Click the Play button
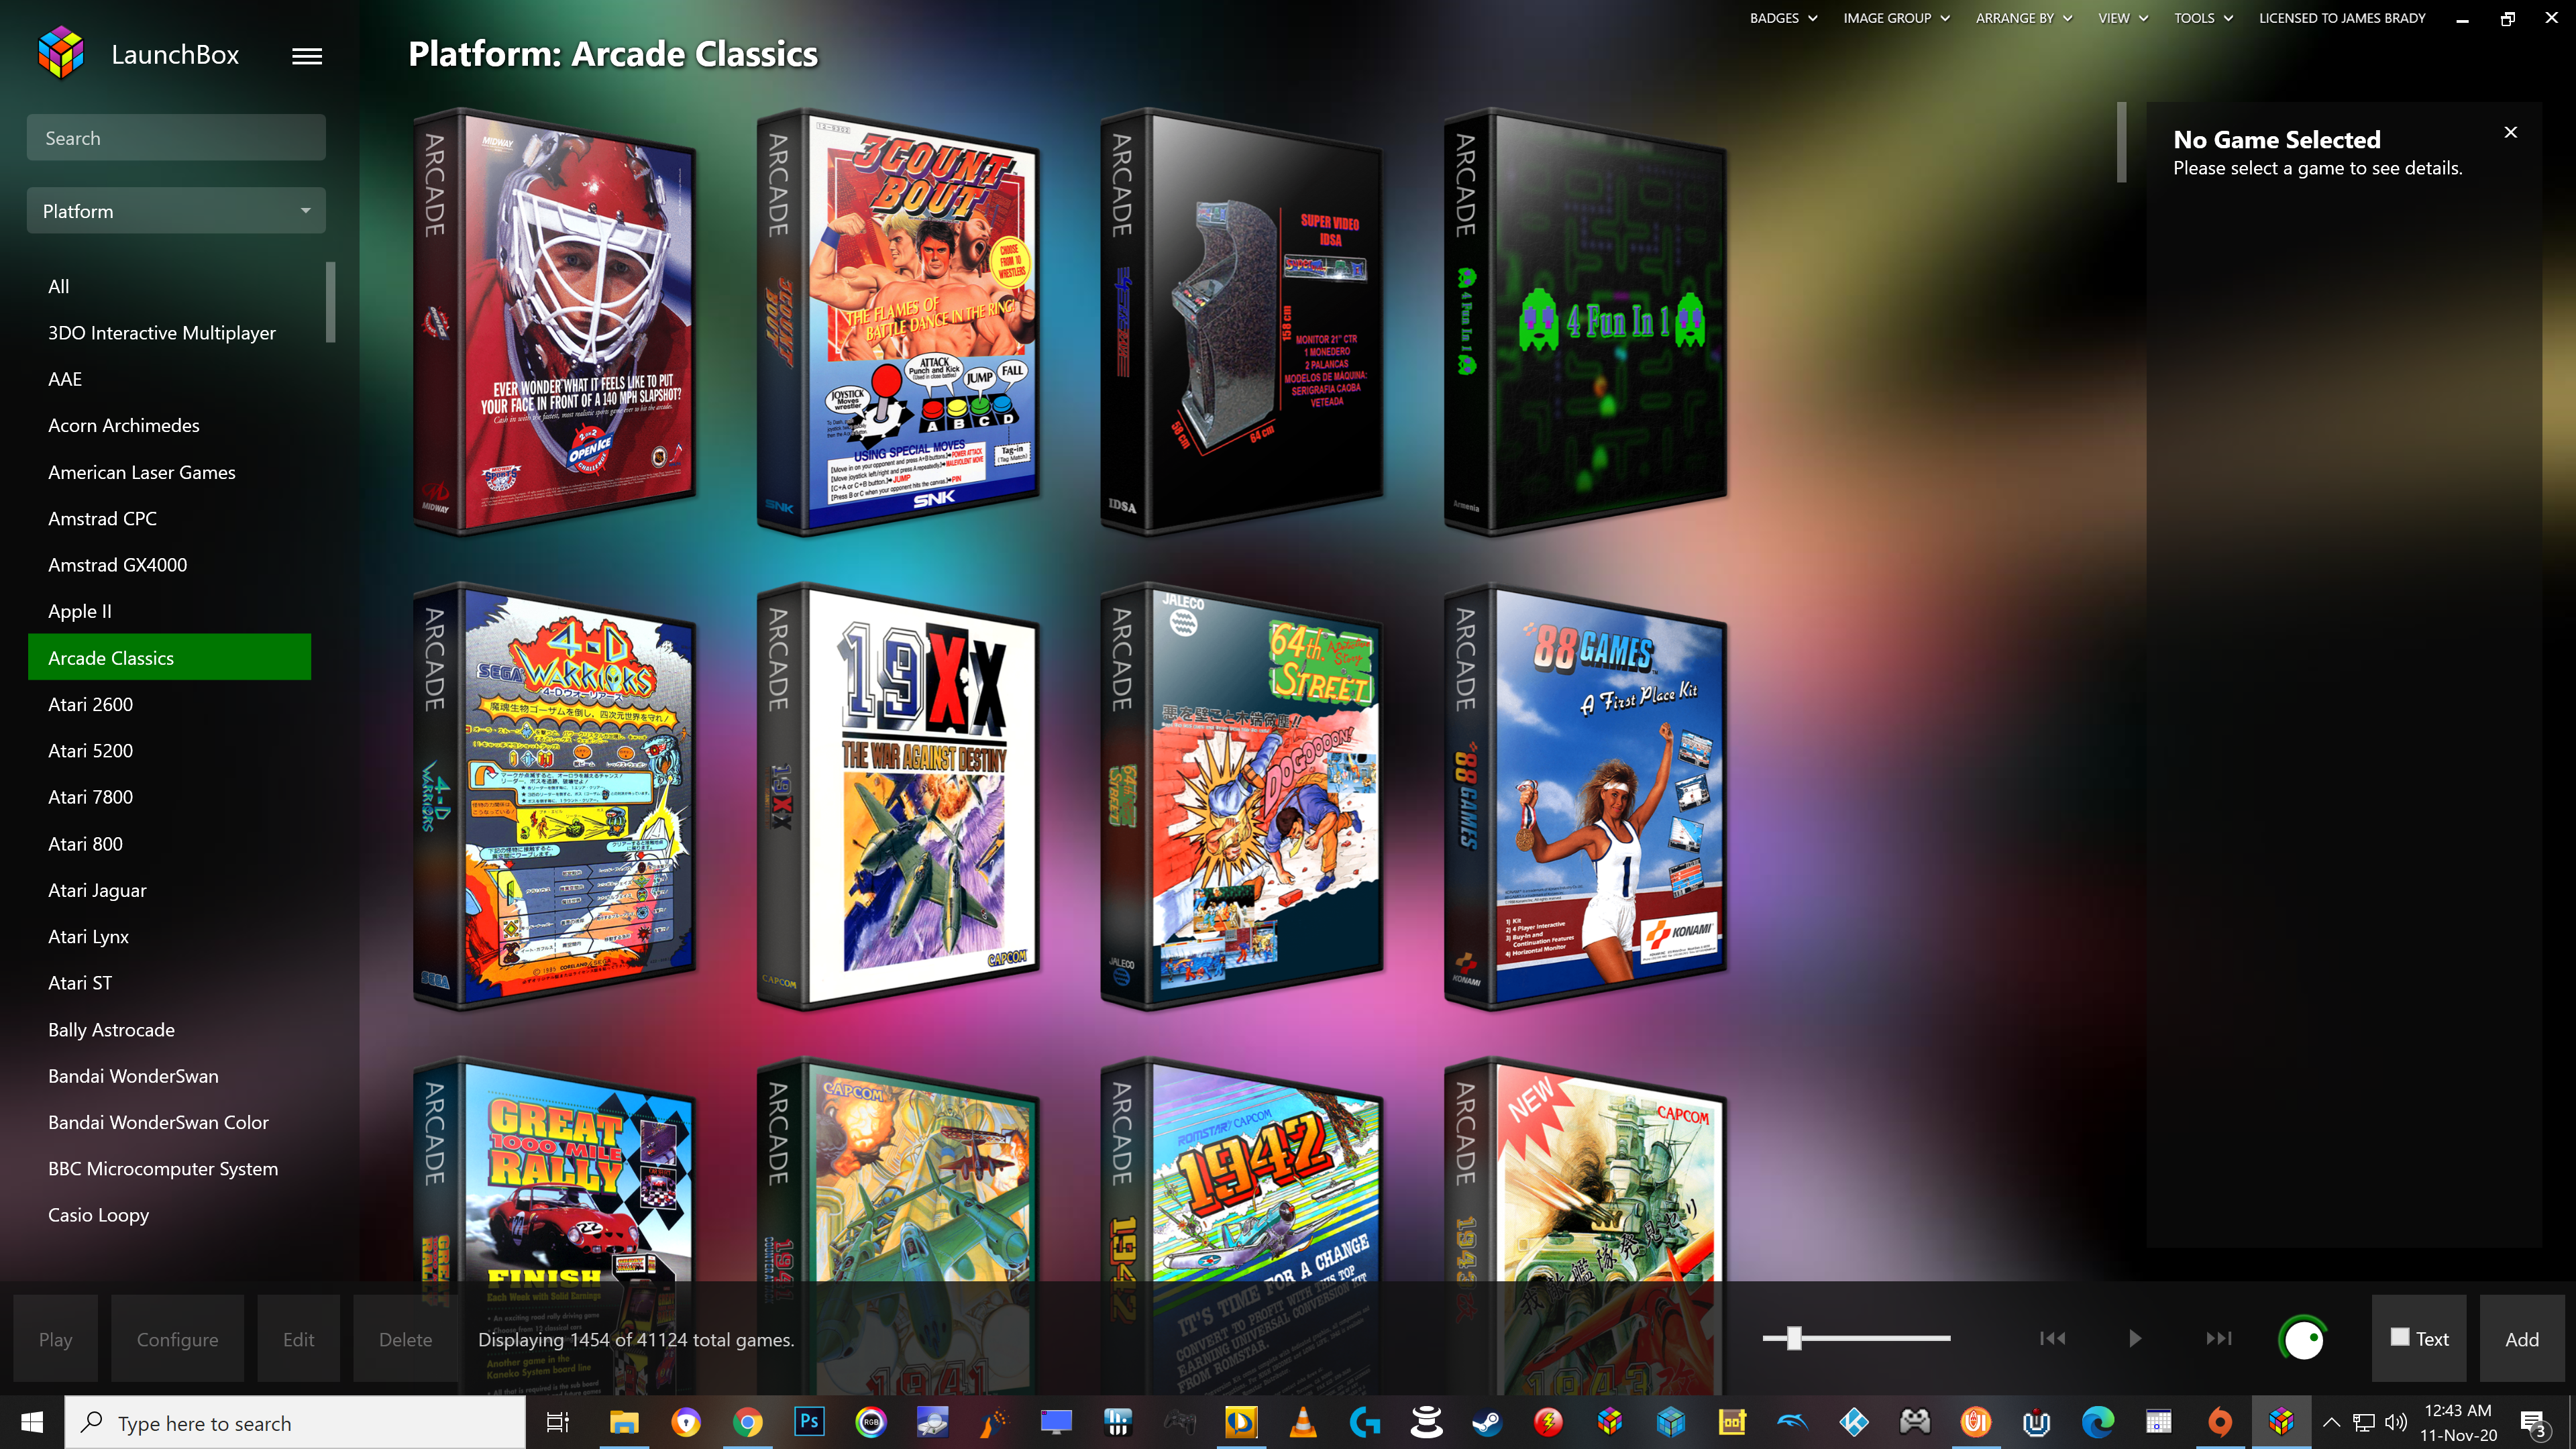2576x1449 pixels. pos(56,1339)
